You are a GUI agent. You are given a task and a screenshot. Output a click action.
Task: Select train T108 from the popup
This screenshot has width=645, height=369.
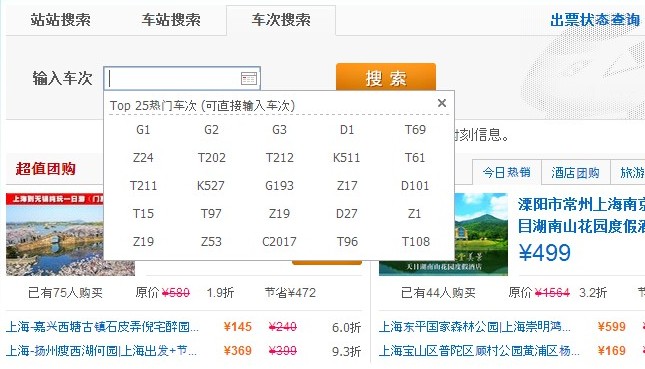(x=415, y=242)
